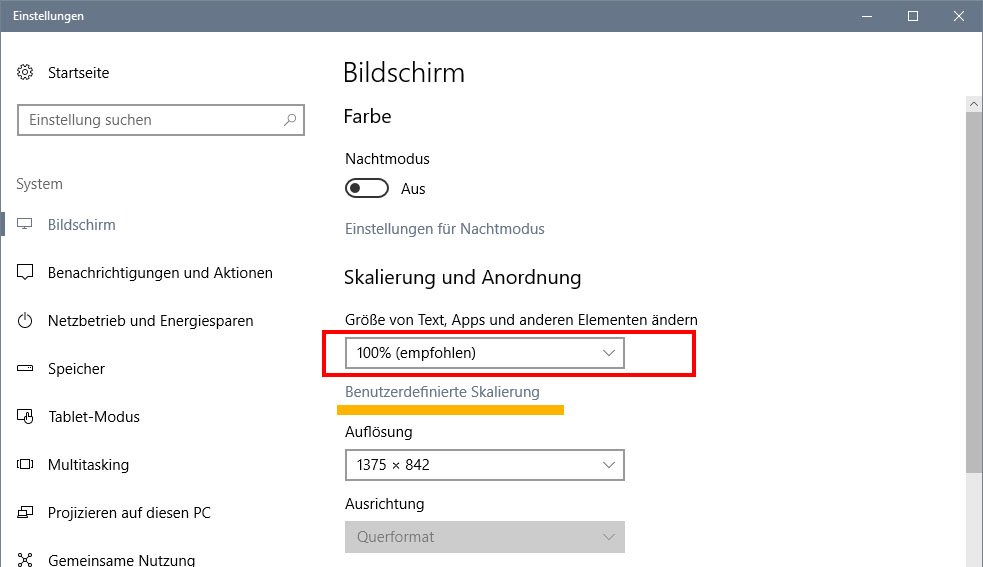Click the Projizieren auf diesen PC icon

[26, 513]
